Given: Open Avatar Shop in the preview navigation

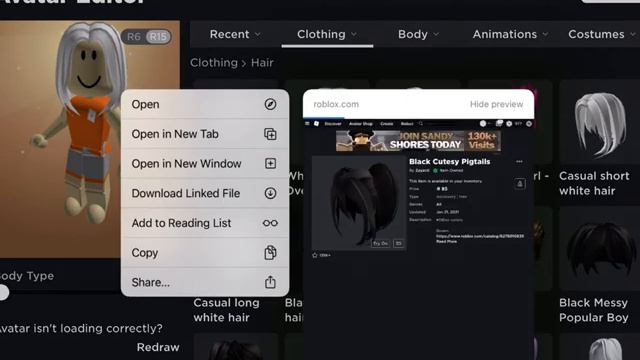Looking at the screenshot, I should [360, 124].
